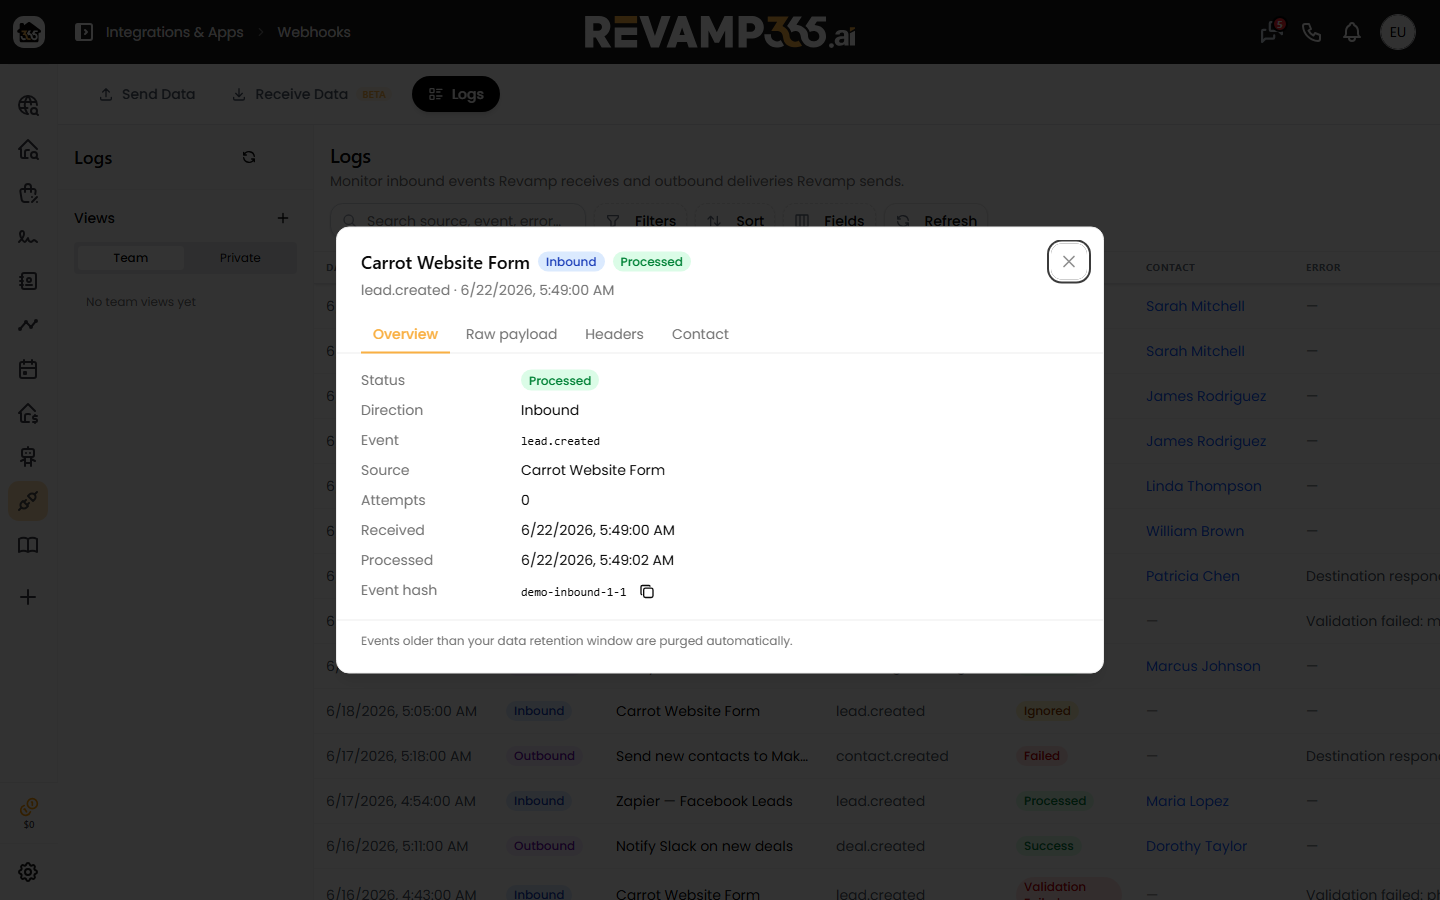Open Maria Lopez contact link
This screenshot has width=1440, height=900.
[x=1187, y=801]
